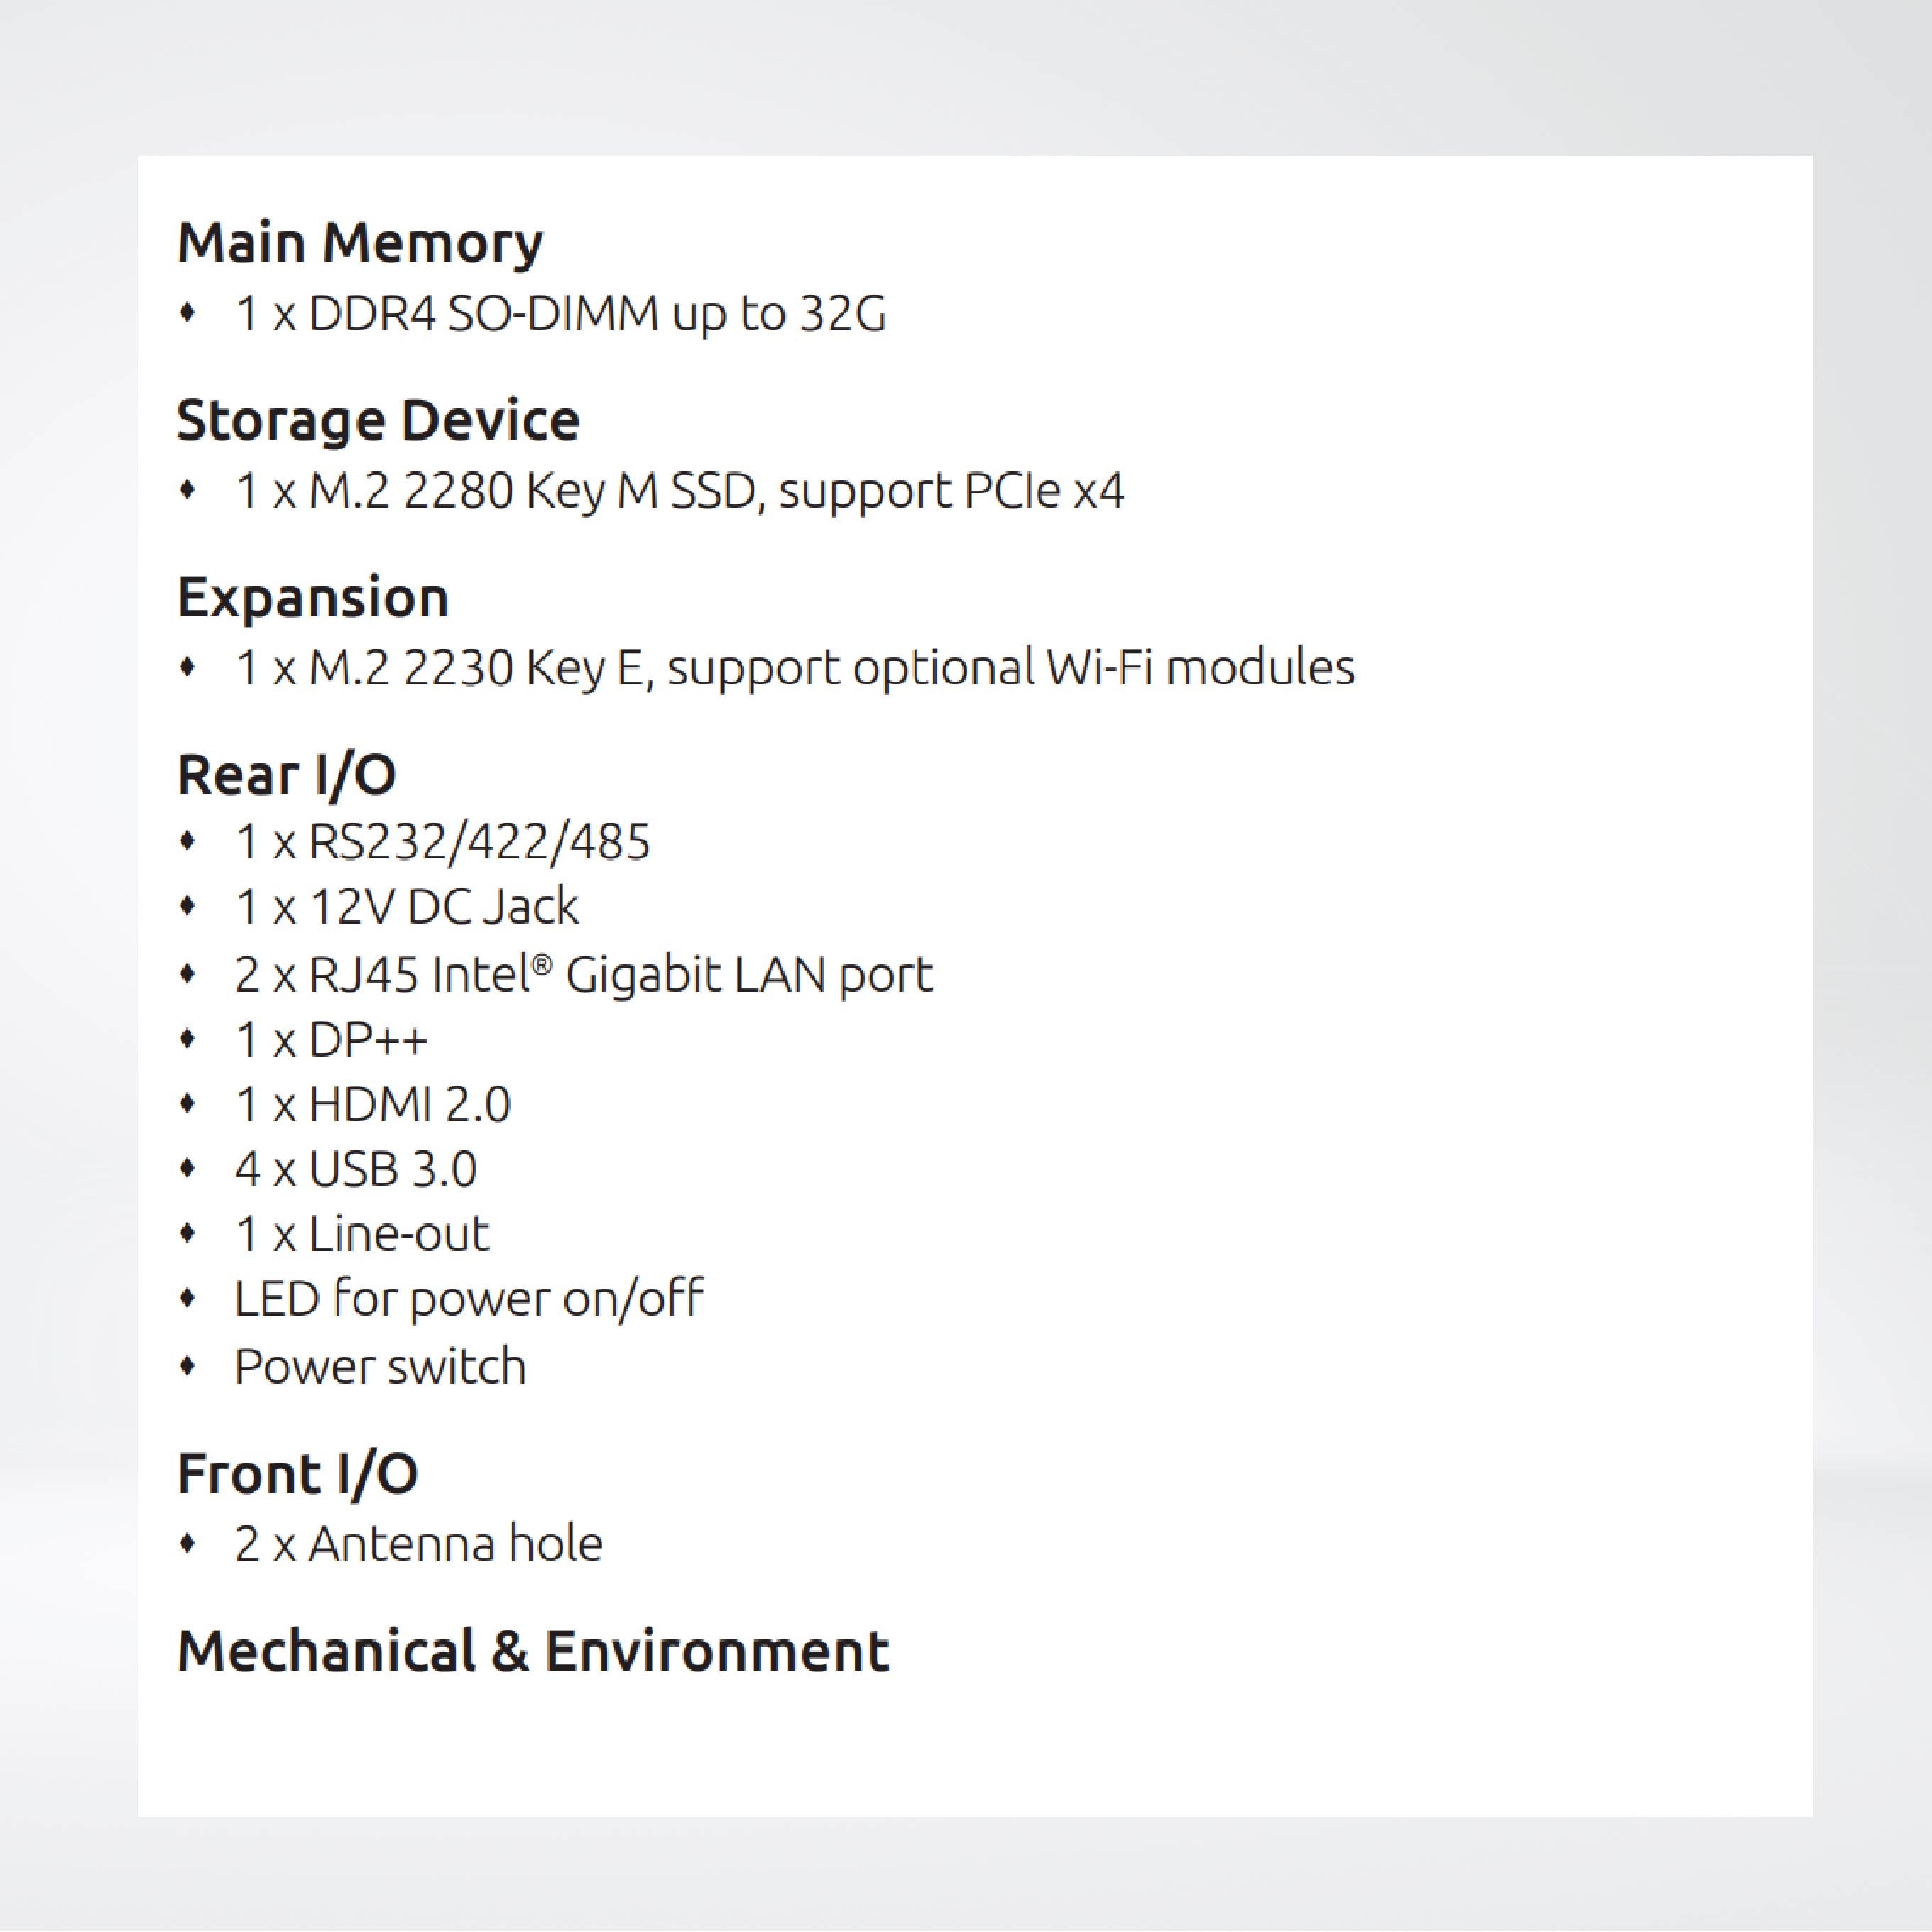
Task: Click the DP++ entry
Action: pyautogui.click(x=331, y=1040)
